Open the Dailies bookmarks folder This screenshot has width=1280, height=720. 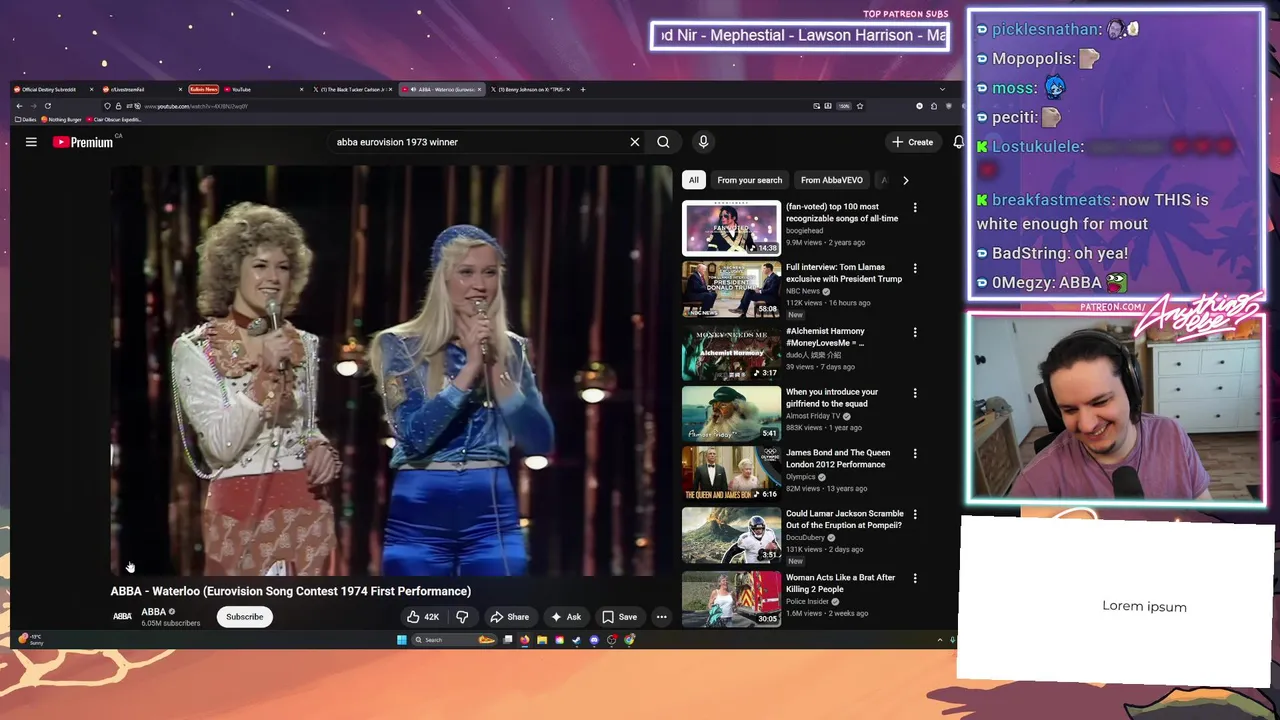[27, 119]
